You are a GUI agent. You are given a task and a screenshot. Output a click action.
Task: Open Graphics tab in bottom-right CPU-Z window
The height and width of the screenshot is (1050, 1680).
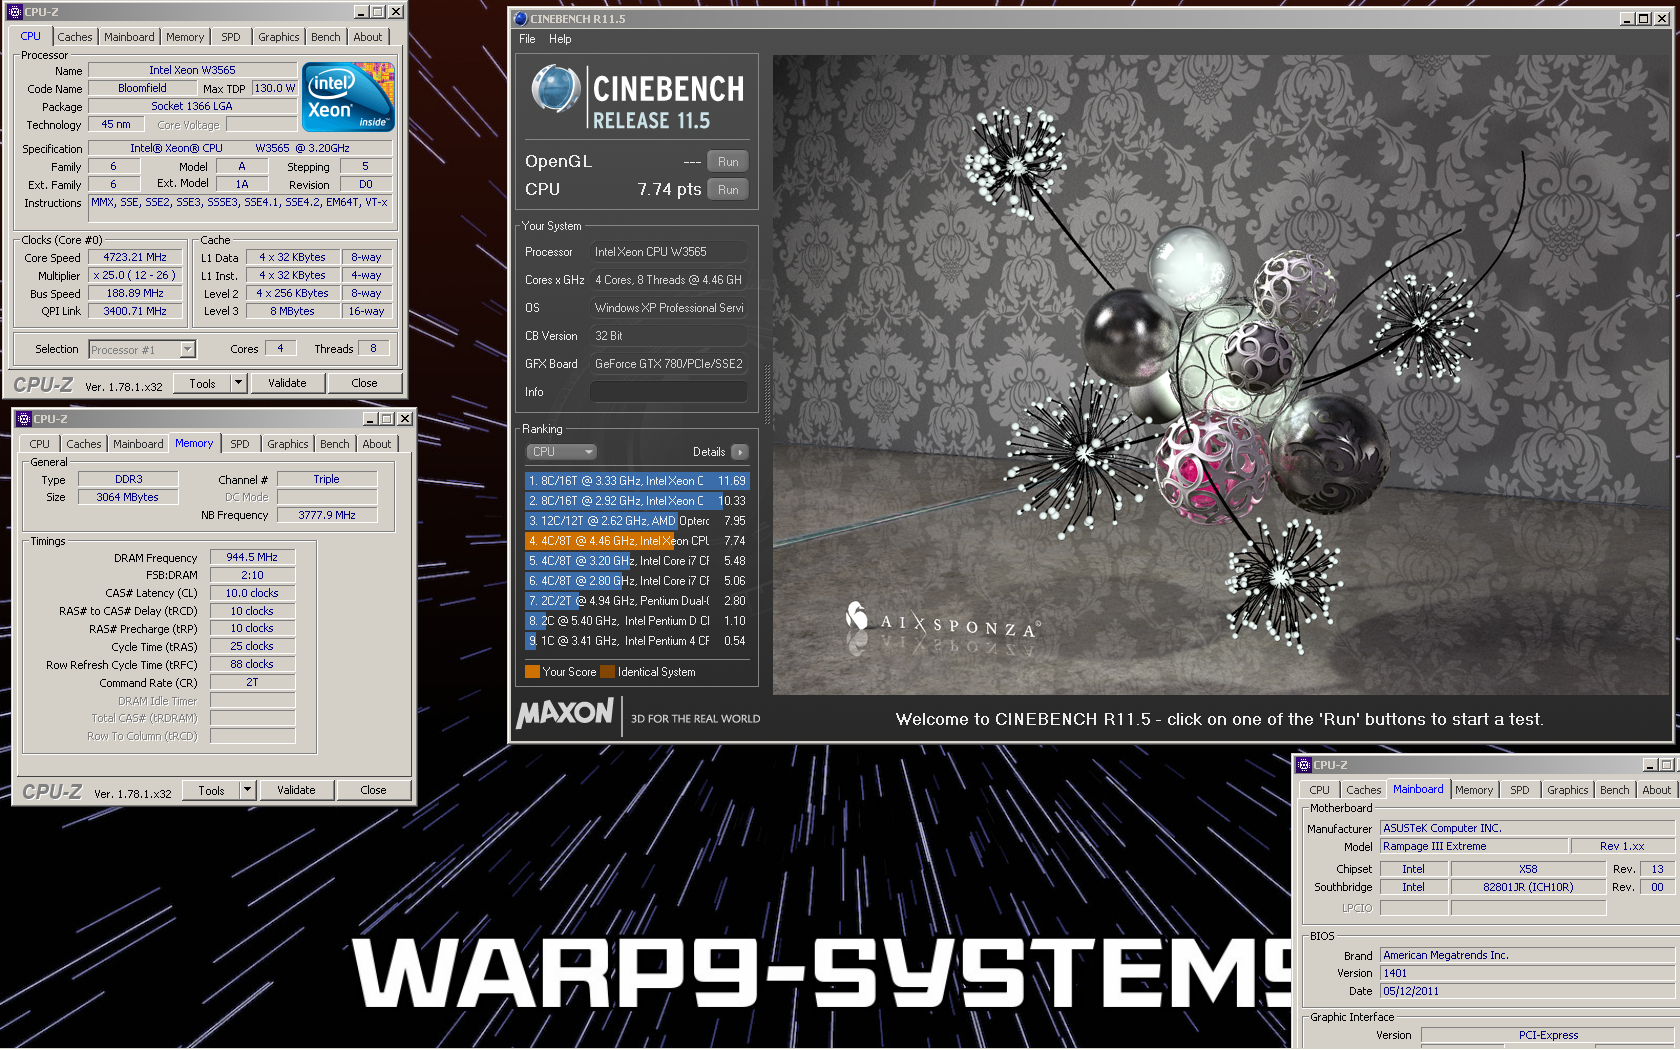(x=1567, y=790)
